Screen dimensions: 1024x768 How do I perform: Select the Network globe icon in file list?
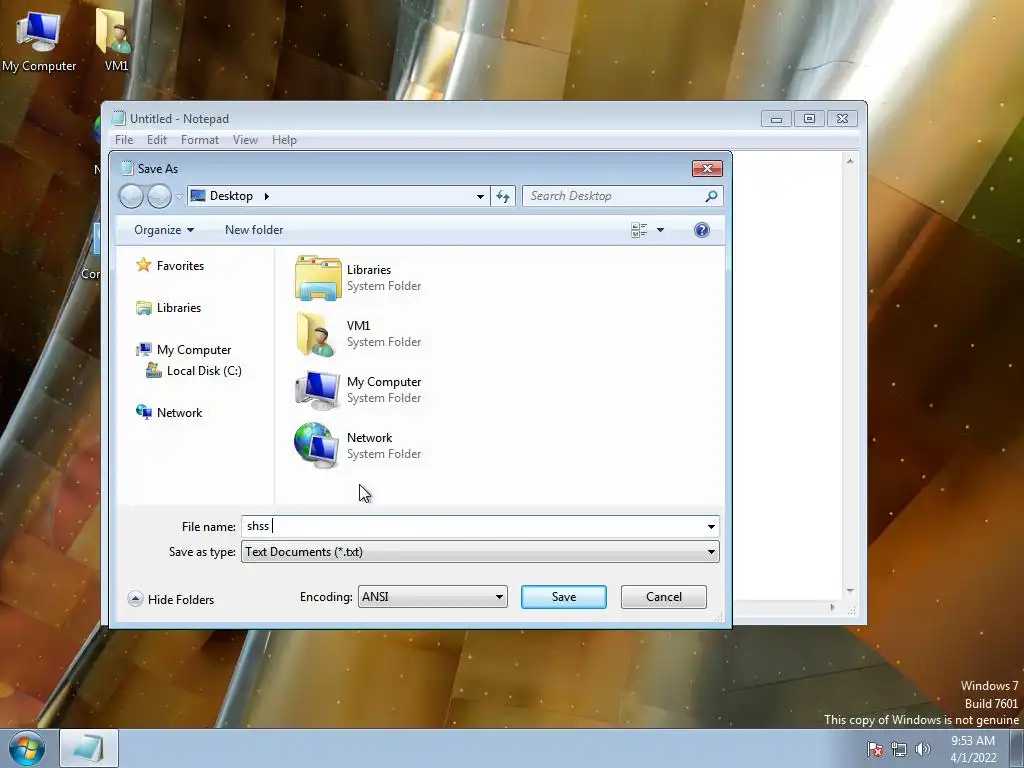click(317, 445)
